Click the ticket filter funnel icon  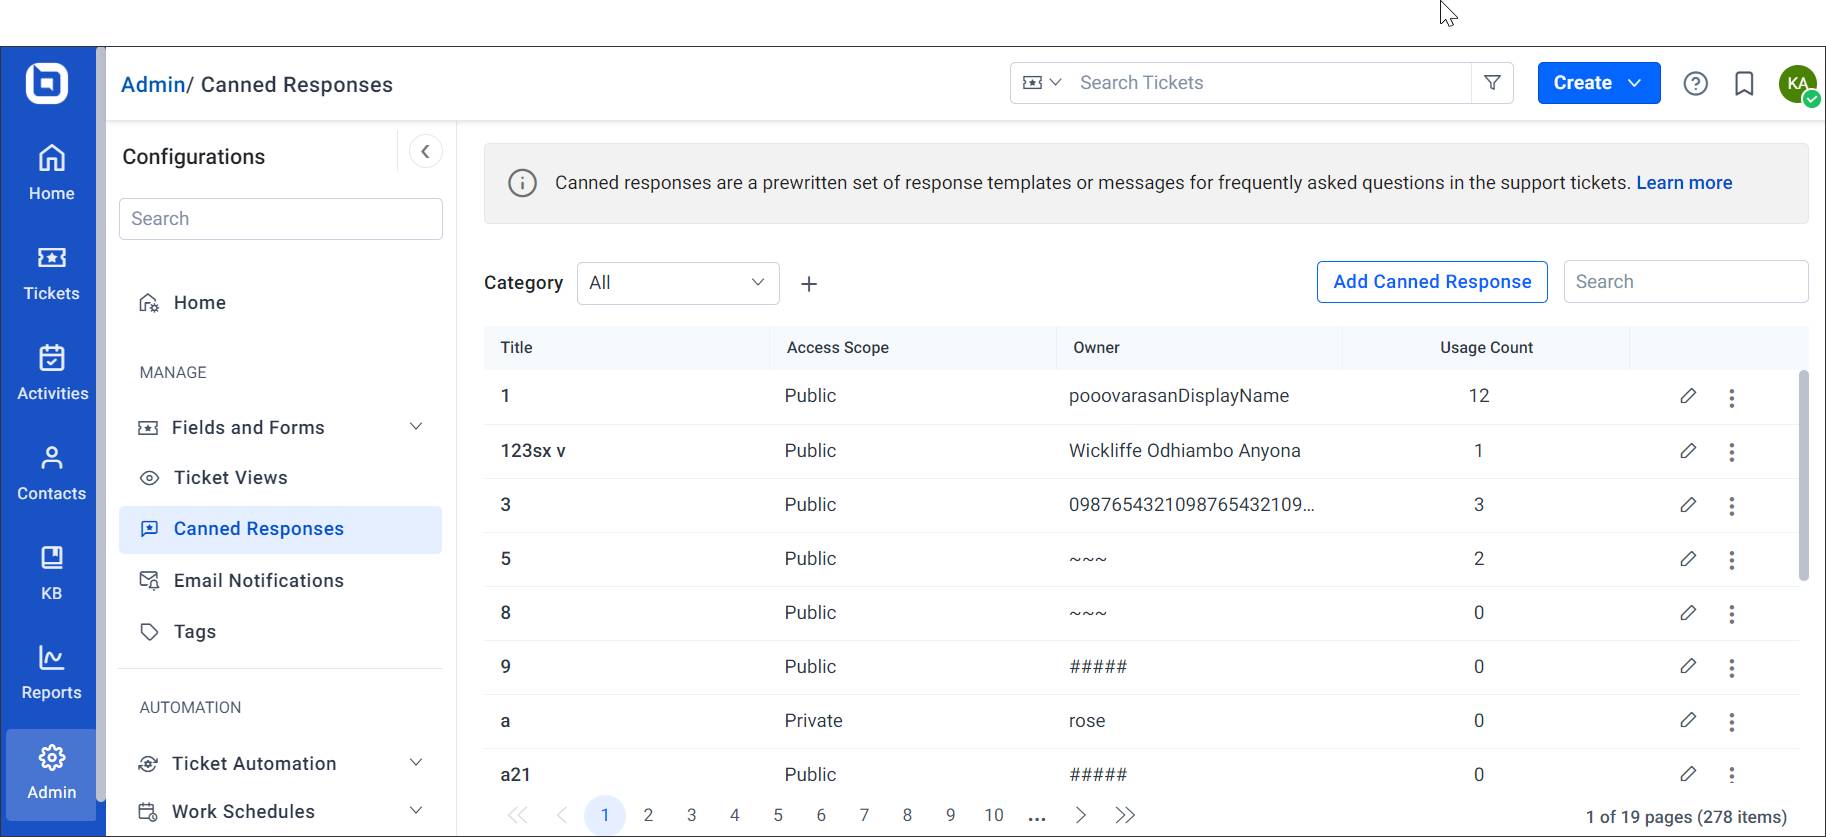(1492, 83)
